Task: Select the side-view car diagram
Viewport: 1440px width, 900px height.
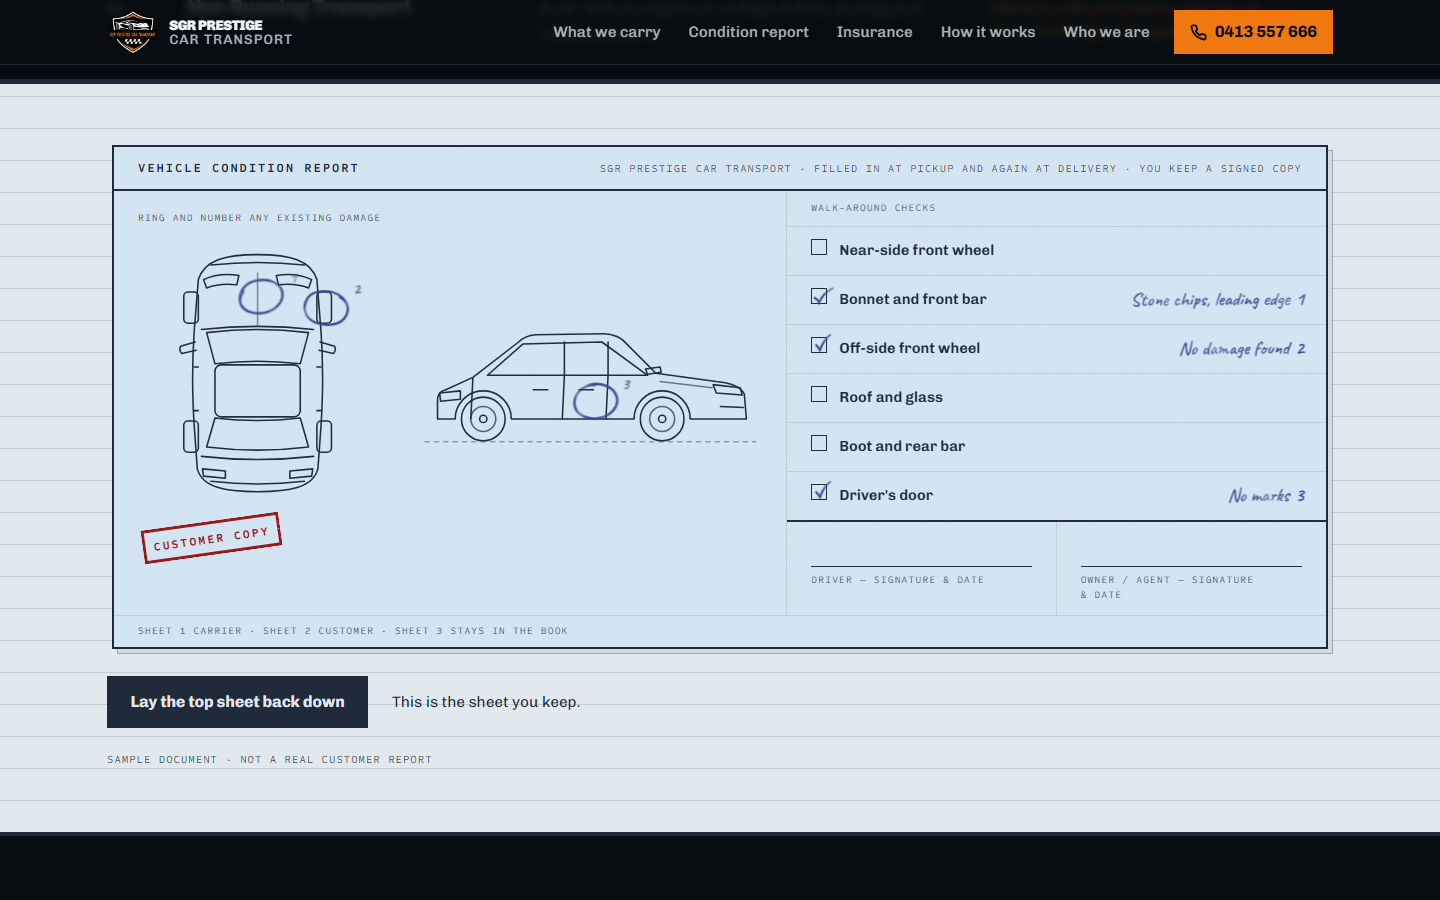Action: (x=591, y=388)
